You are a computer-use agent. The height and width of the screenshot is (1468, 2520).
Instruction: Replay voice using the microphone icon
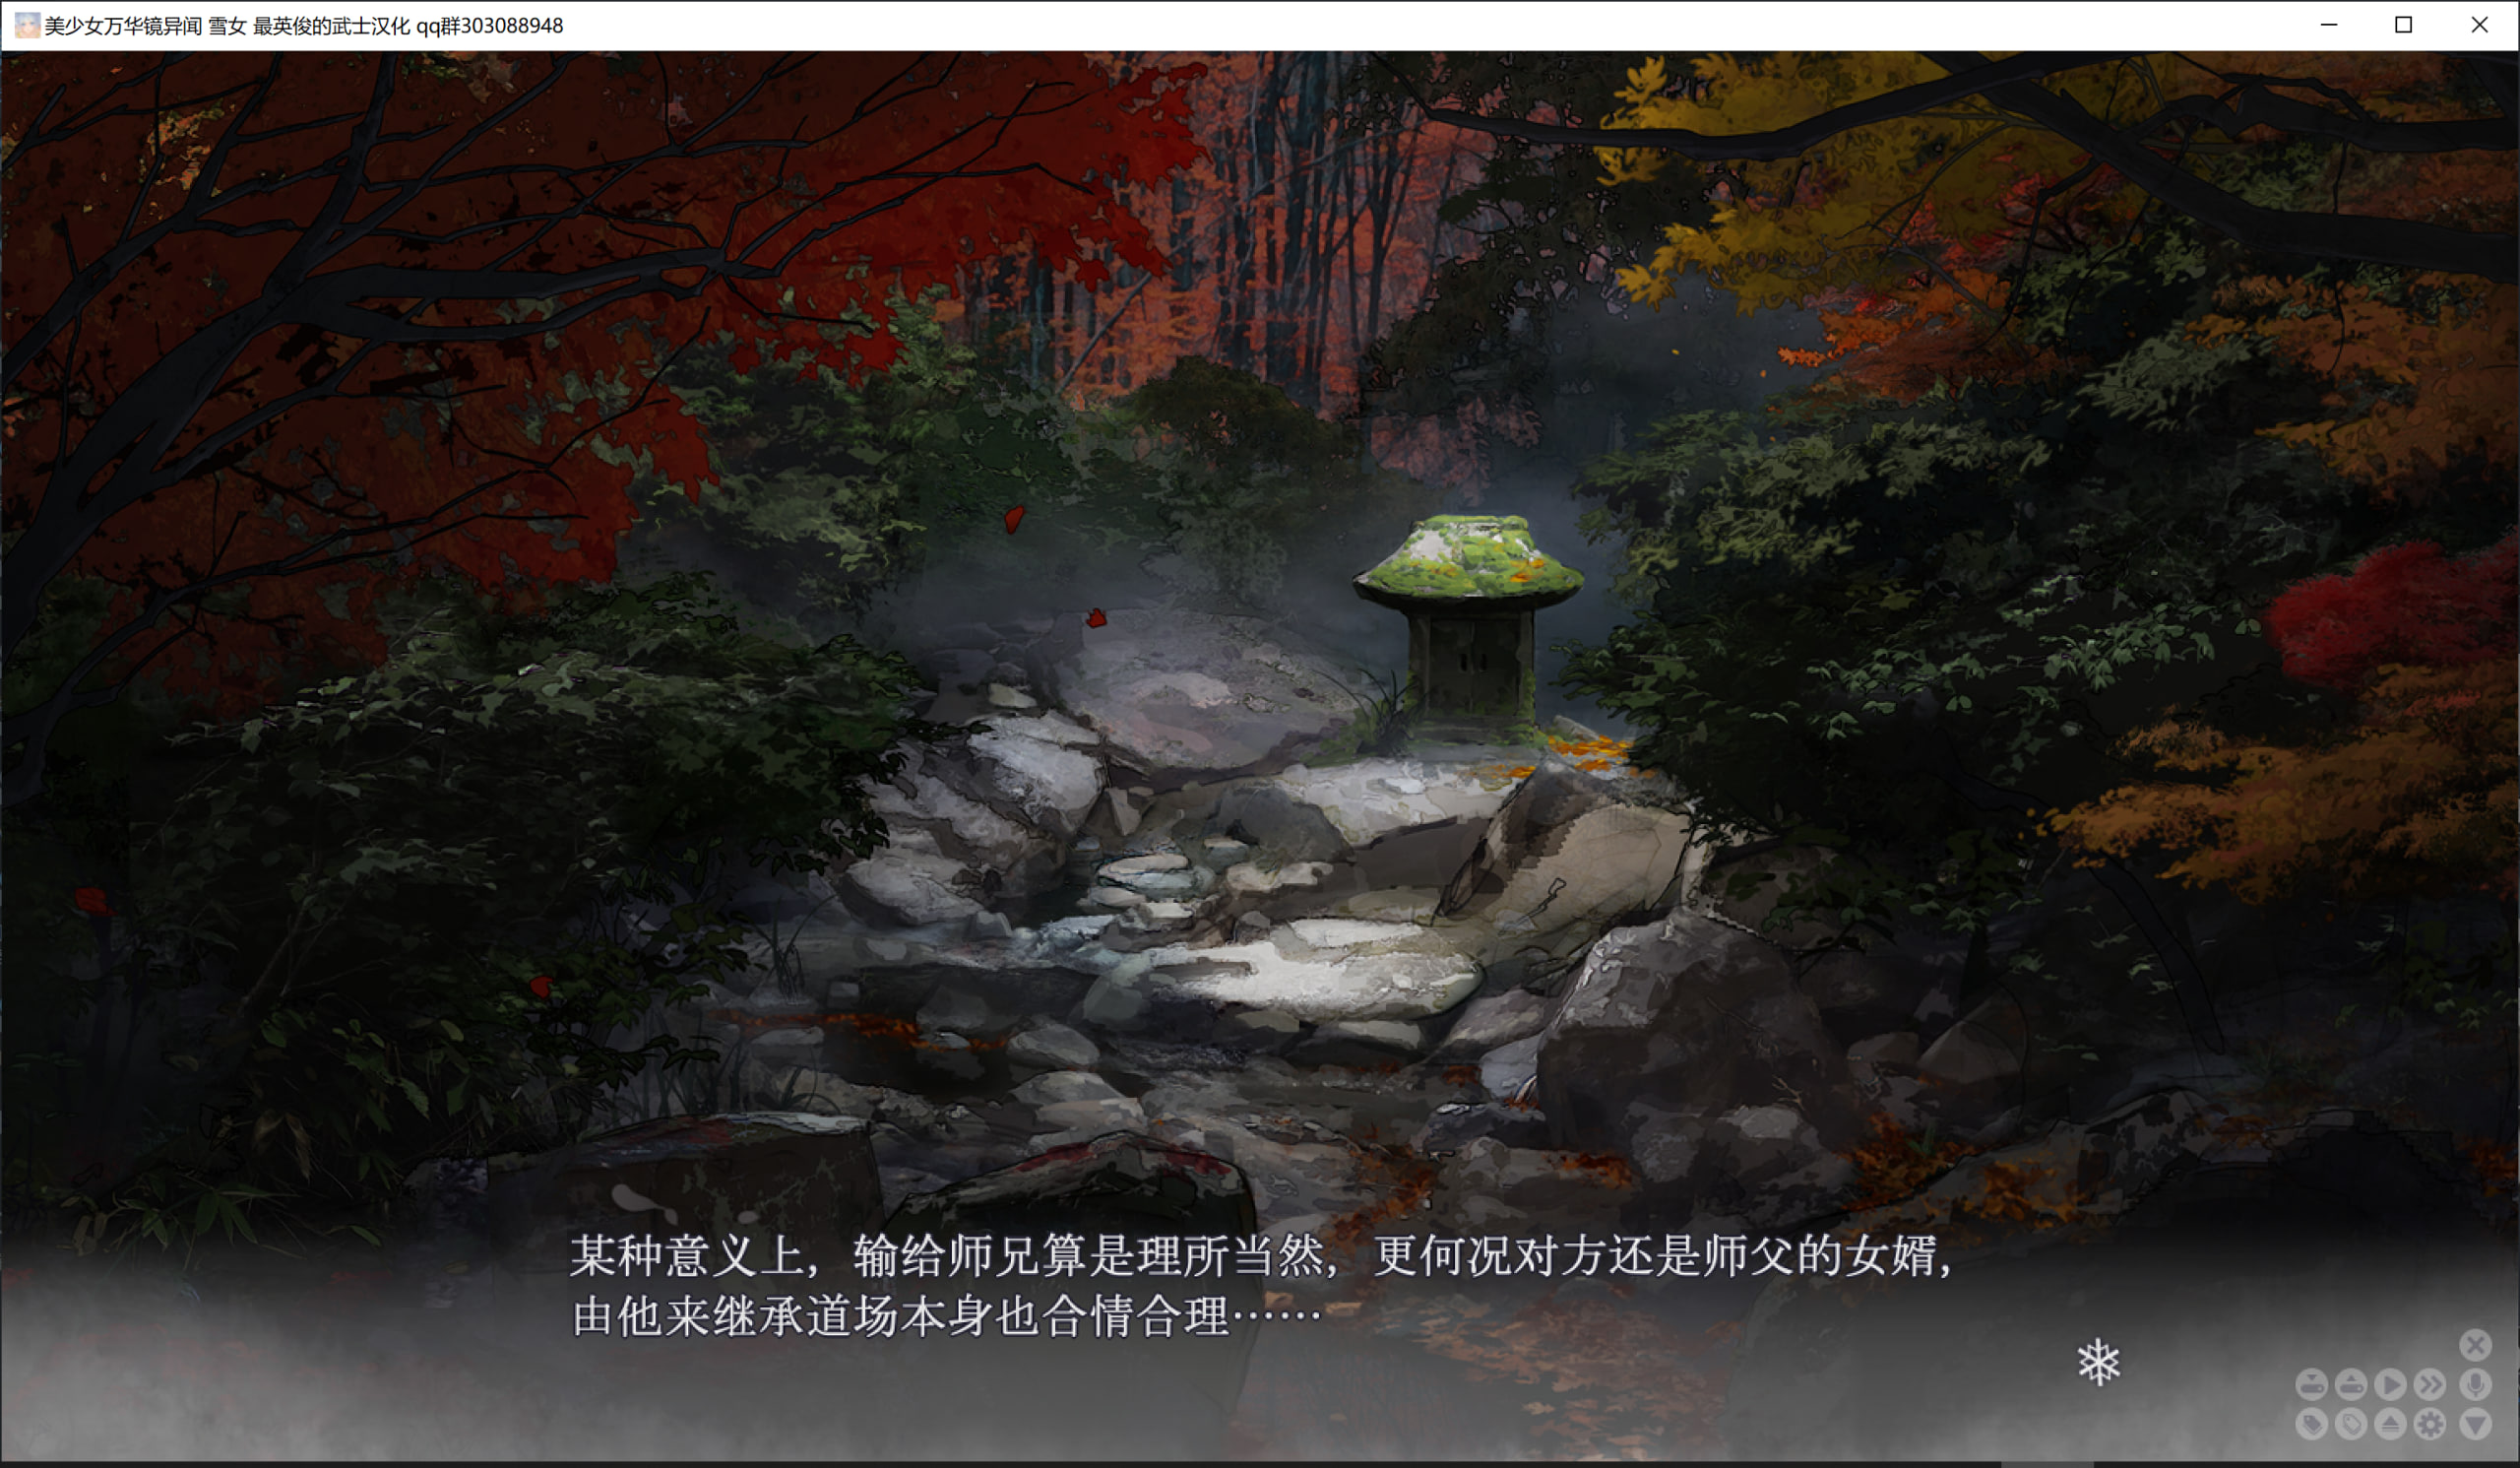tap(2475, 1384)
